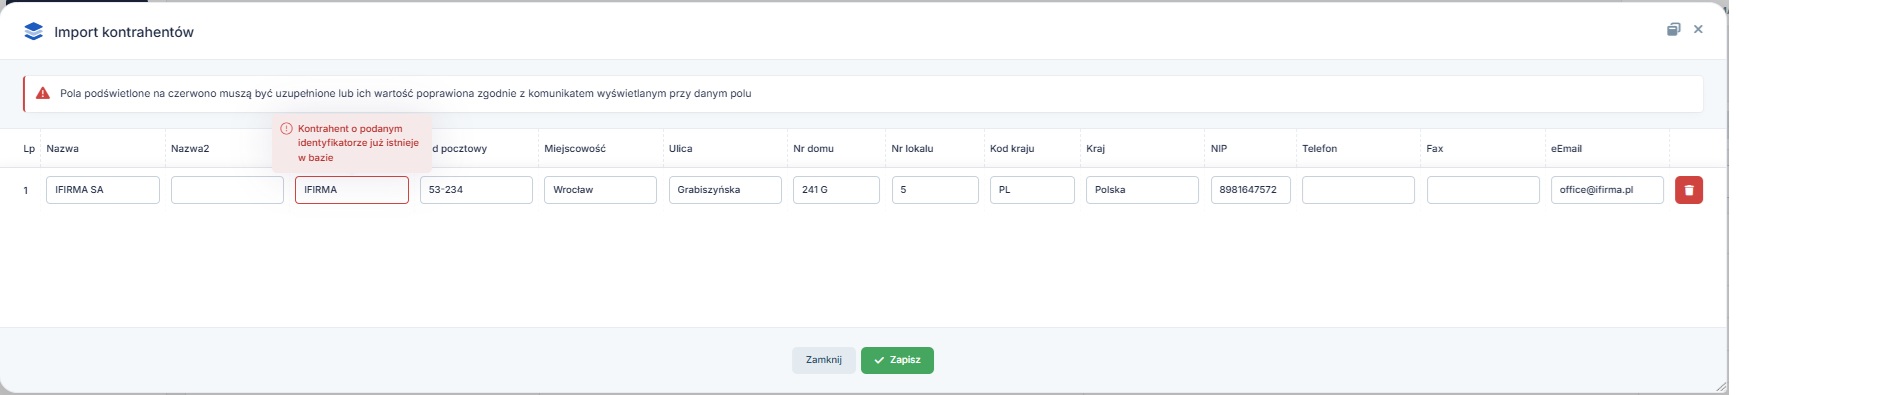Screen dimensions: 1896x395
Task: Click the Nr domu field 241 G
Action: pyautogui.click(x=836, y=190)
